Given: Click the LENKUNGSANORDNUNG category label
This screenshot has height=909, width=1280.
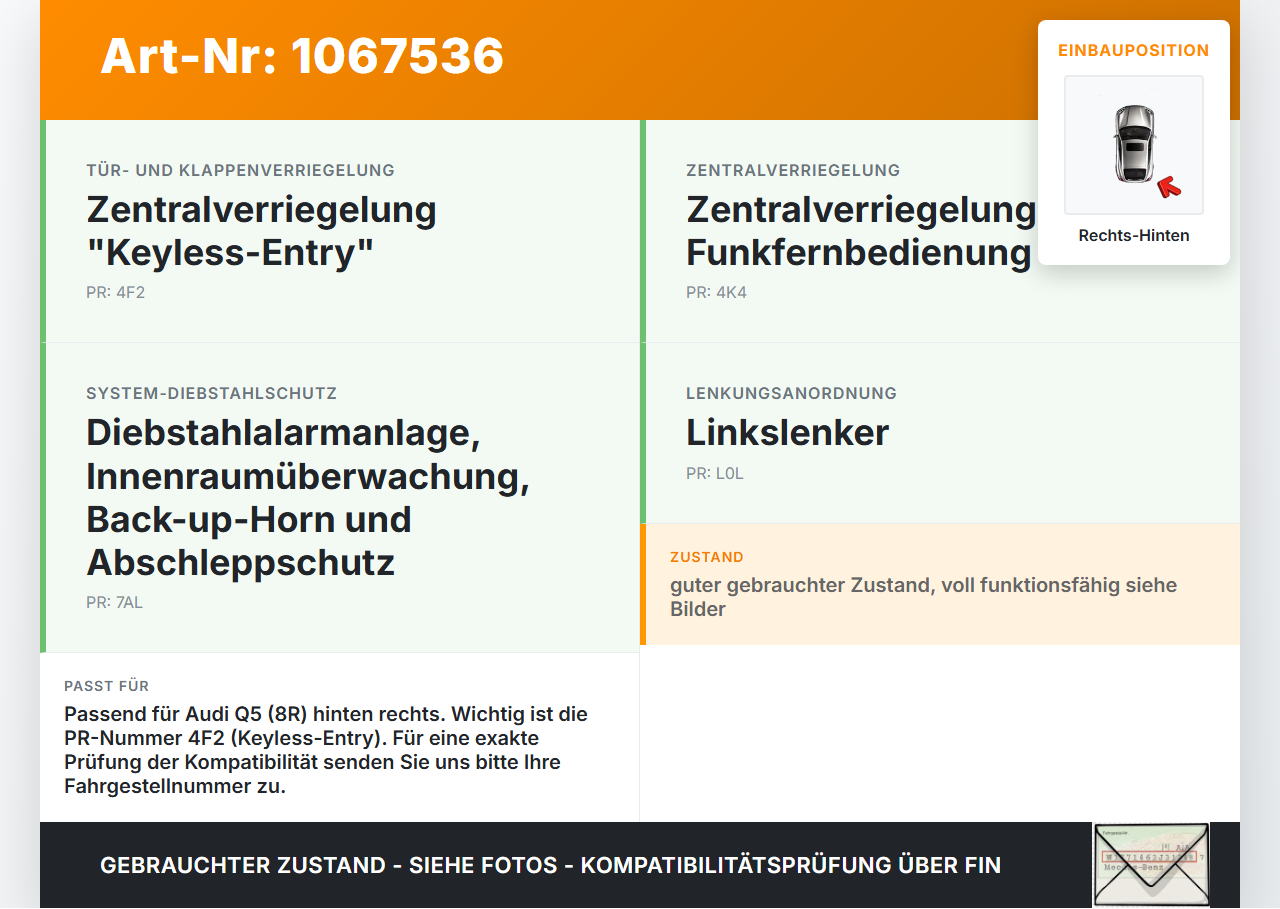Looking at the screenshot, I should 792,393.
